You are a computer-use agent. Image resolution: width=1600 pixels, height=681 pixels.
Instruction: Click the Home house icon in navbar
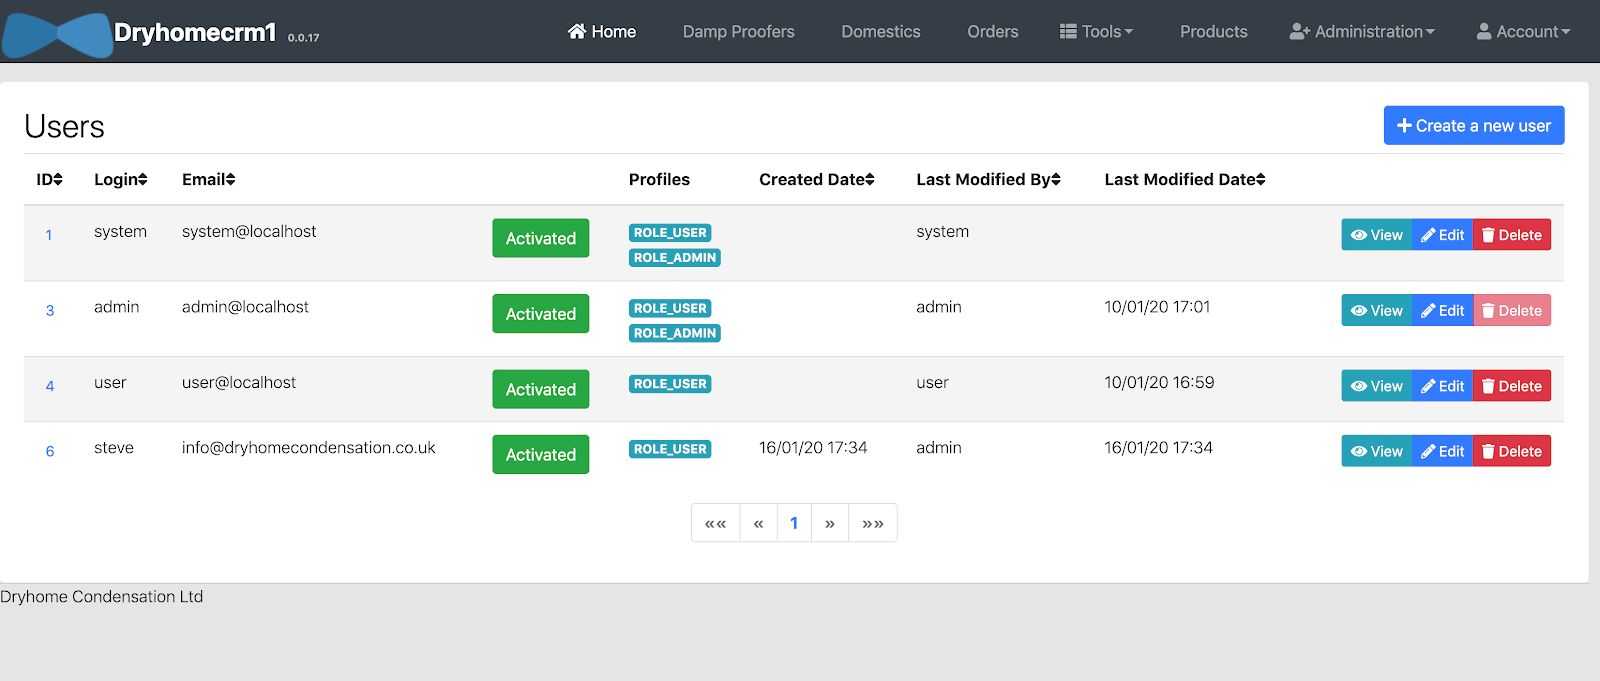point(577,31)
